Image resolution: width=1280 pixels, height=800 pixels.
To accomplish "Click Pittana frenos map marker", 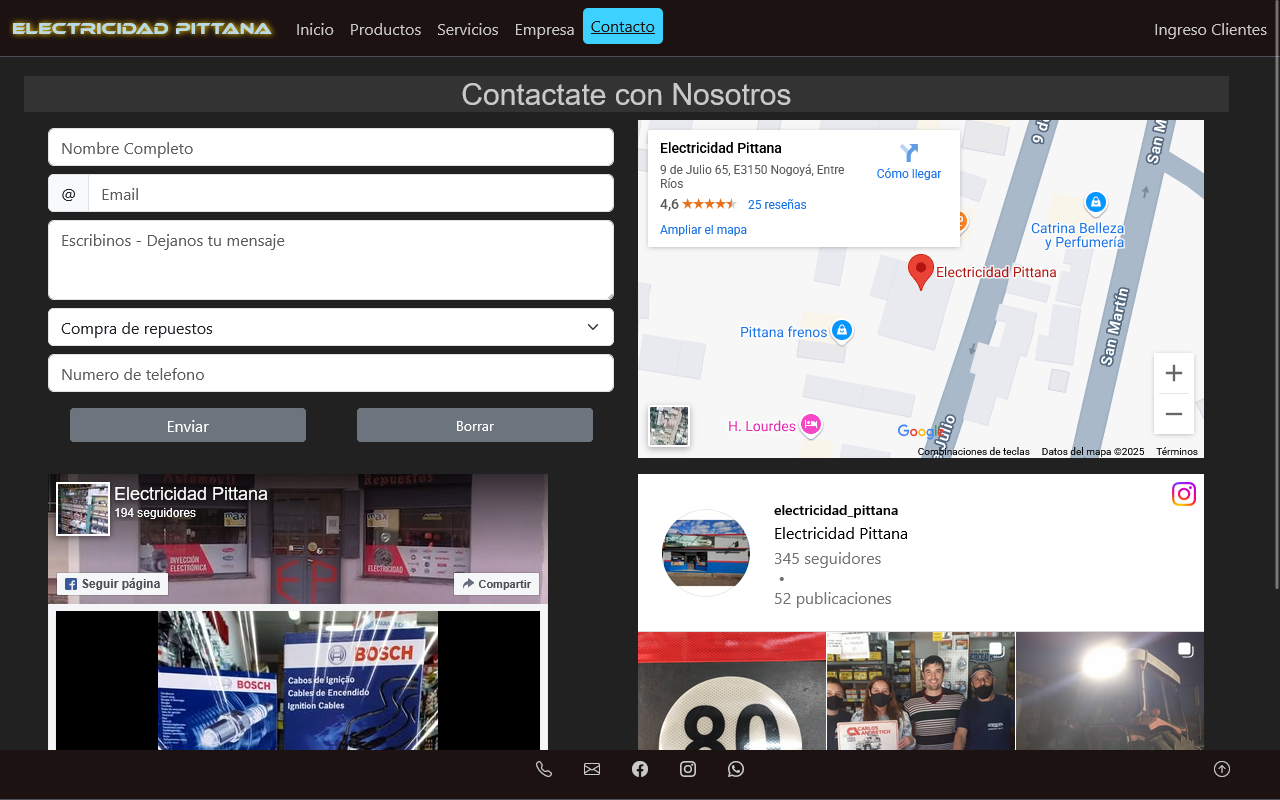I will point(842,330).
